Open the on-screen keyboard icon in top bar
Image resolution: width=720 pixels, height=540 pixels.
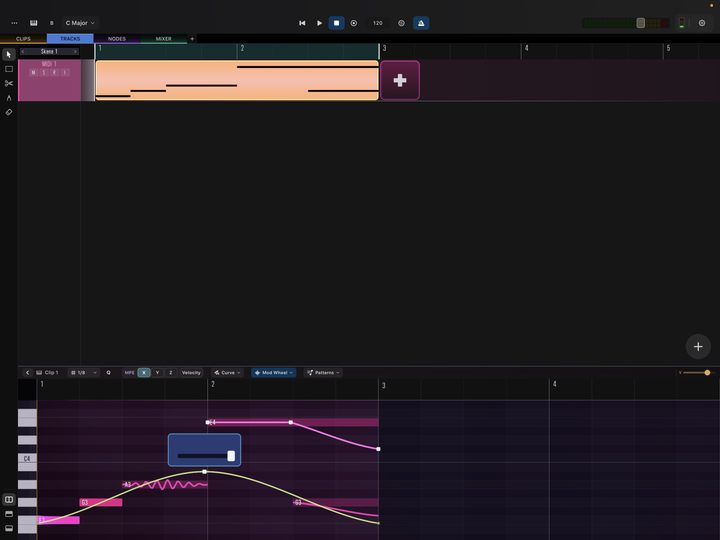[x=34, y=23]
